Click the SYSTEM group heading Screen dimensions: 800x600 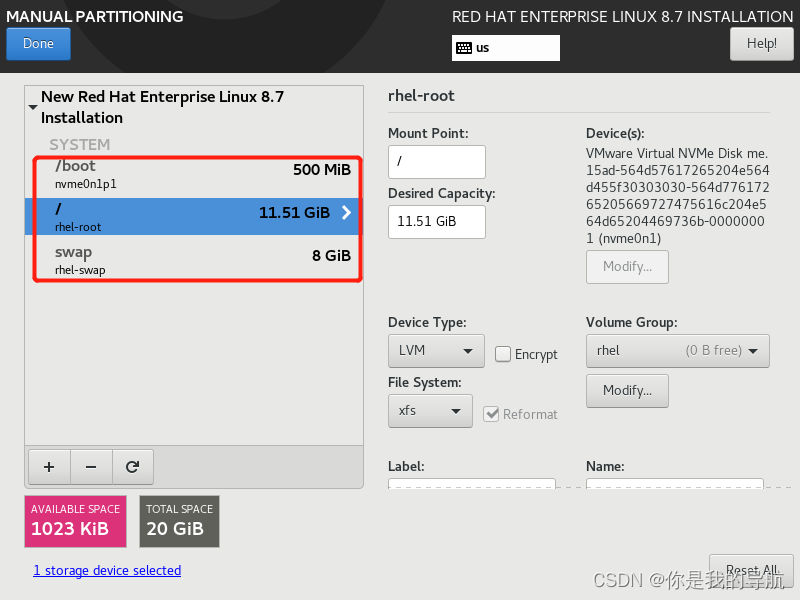click(80, 145)
